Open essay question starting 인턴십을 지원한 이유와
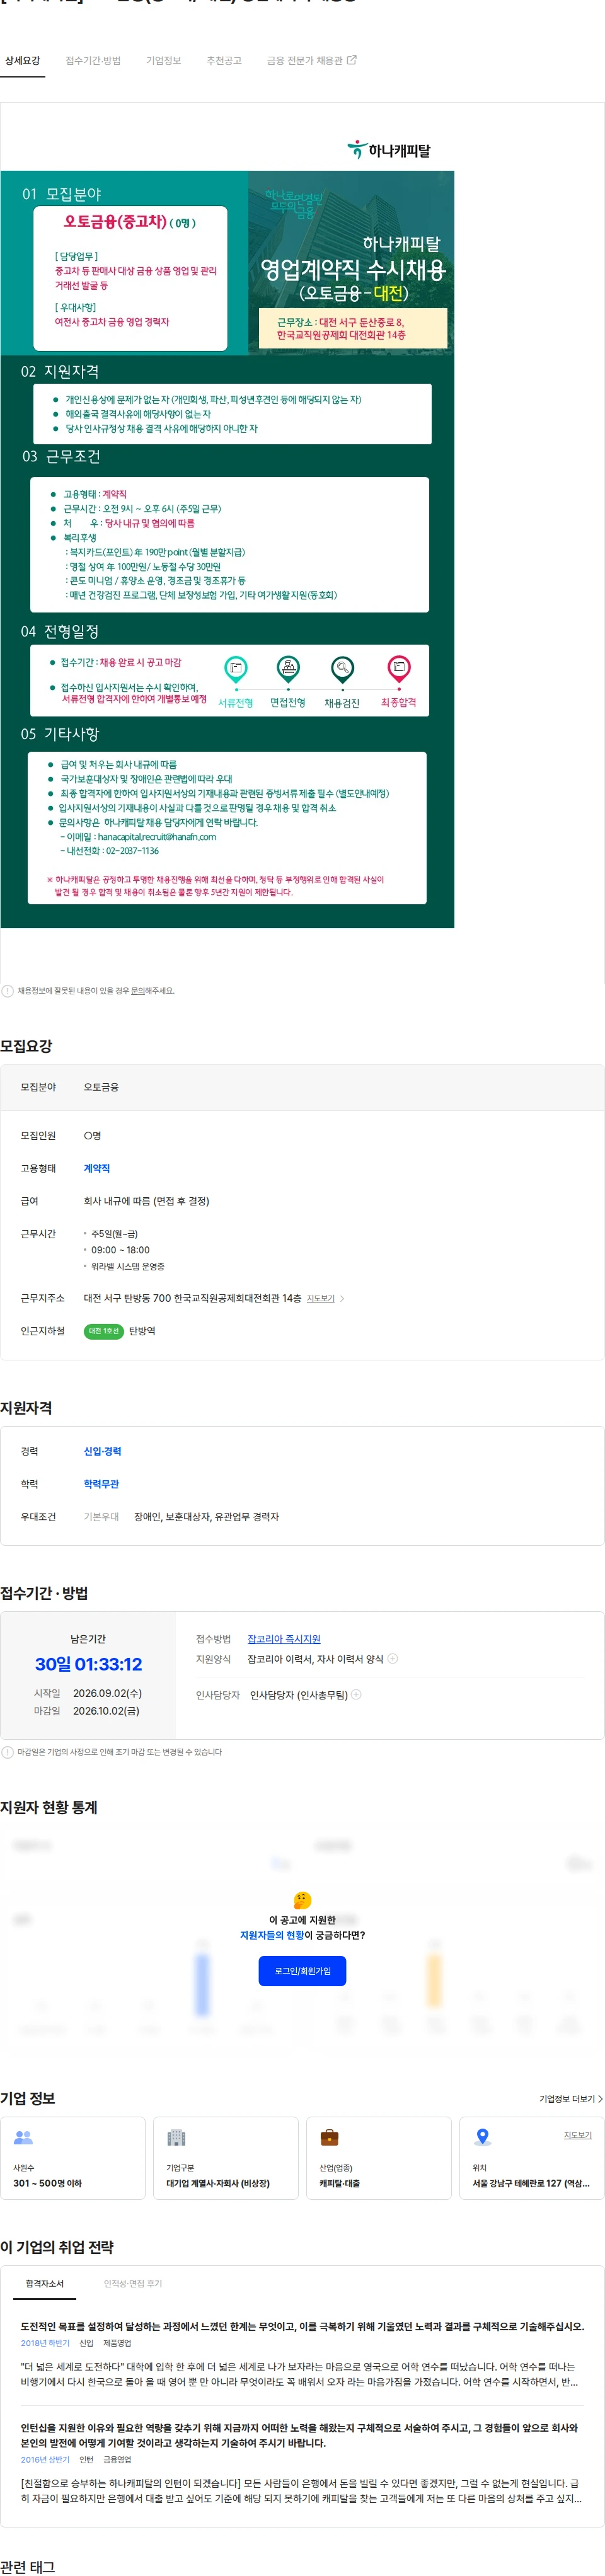605x2576 pixels. [299, 2435]
